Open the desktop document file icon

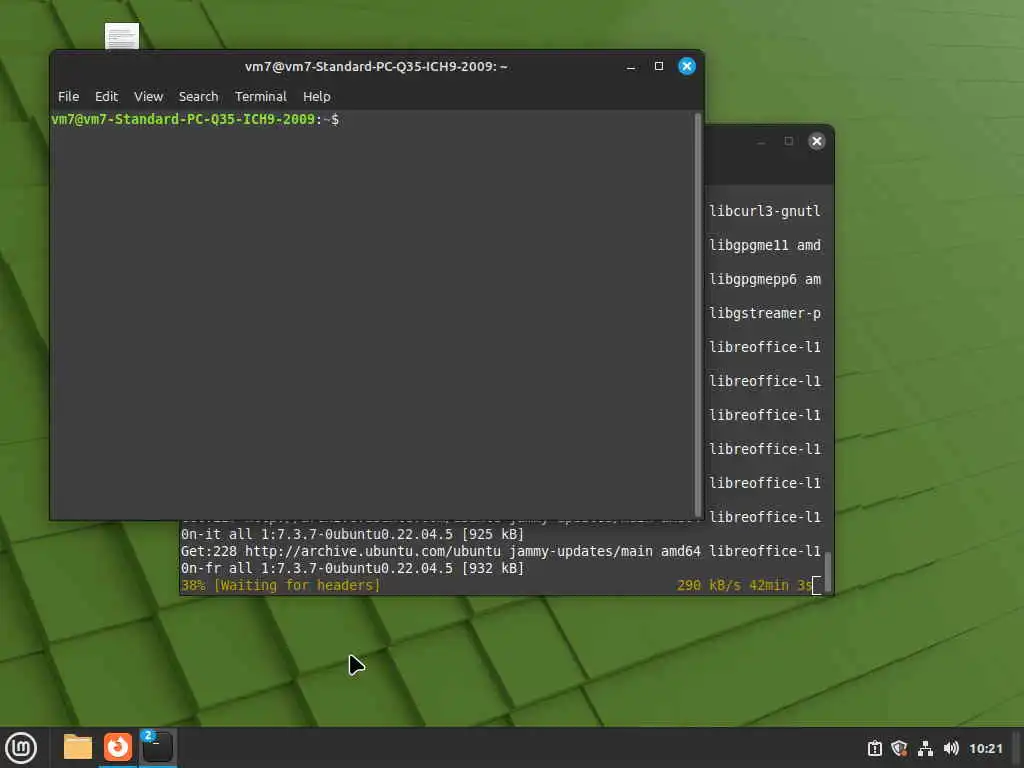tap(121, 36)
